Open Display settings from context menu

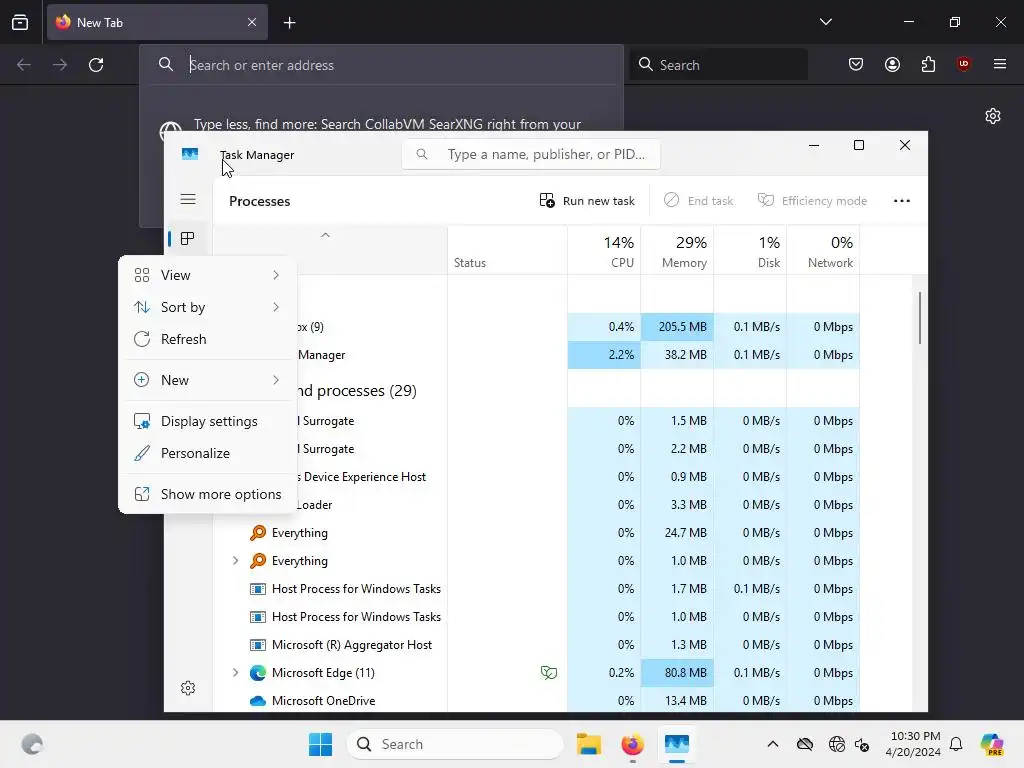(x=207, y=421)
